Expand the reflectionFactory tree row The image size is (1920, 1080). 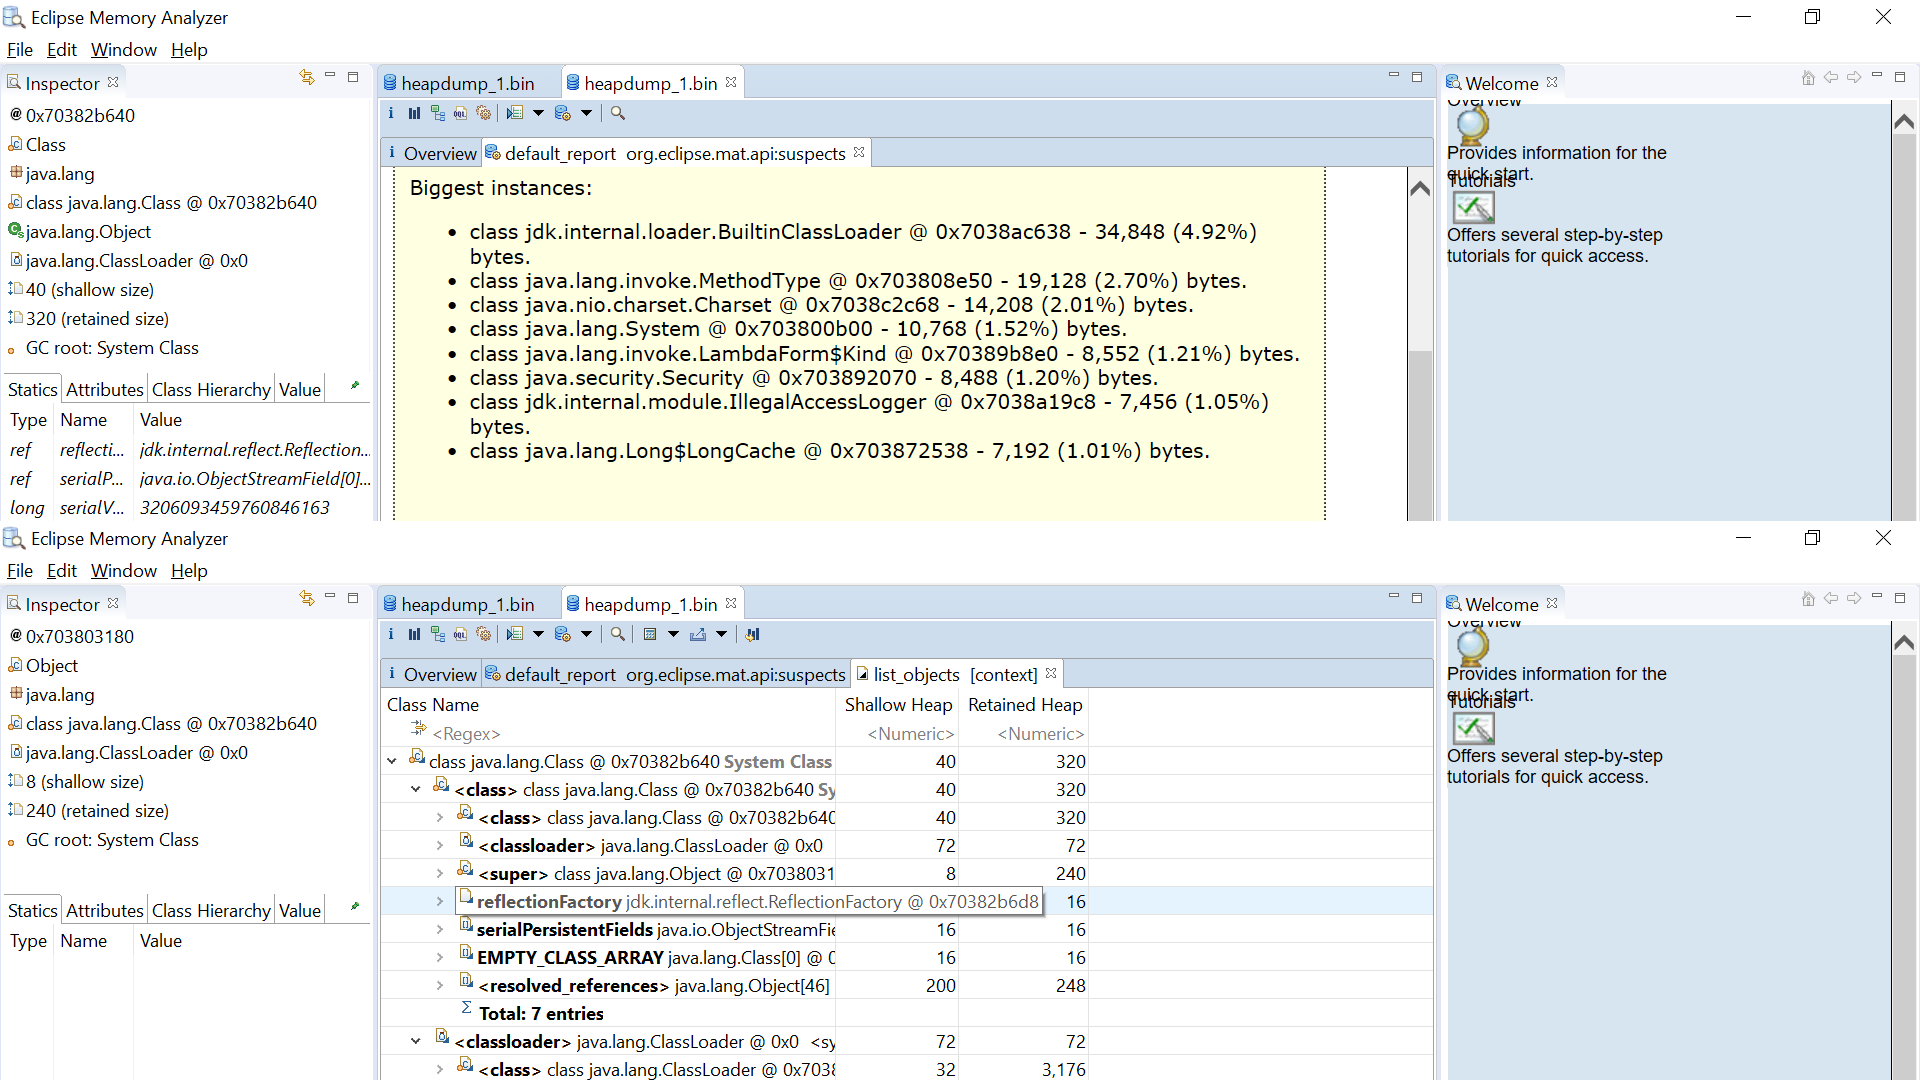pyautogui.click(x=439, y=902)
